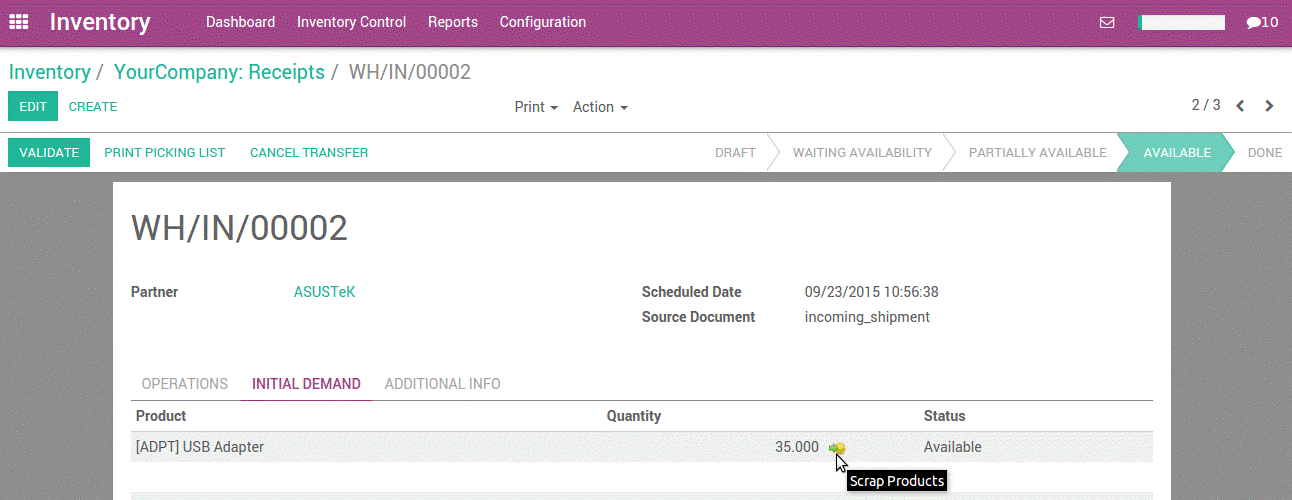
Task: Open the apps grid menu icon
Action: pos(18,22)
